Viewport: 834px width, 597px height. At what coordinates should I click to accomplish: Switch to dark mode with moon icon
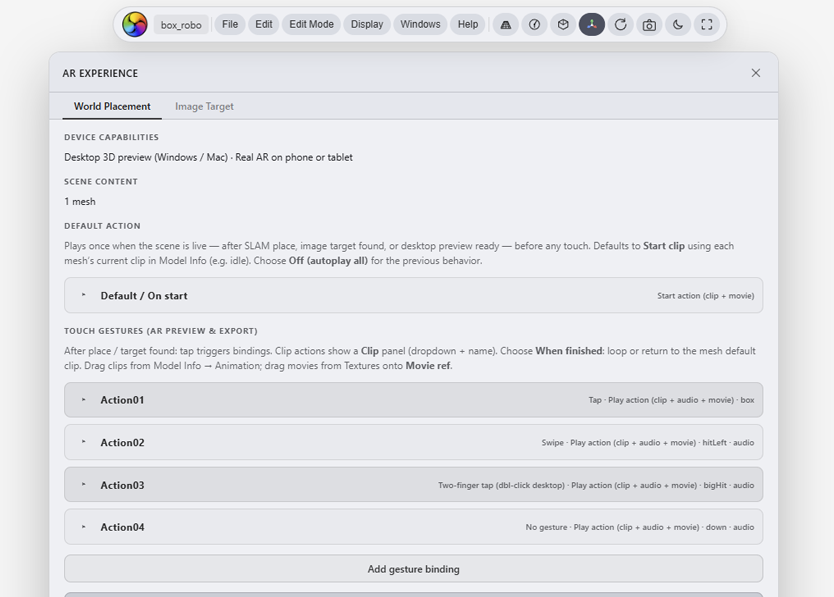(678, 24)
